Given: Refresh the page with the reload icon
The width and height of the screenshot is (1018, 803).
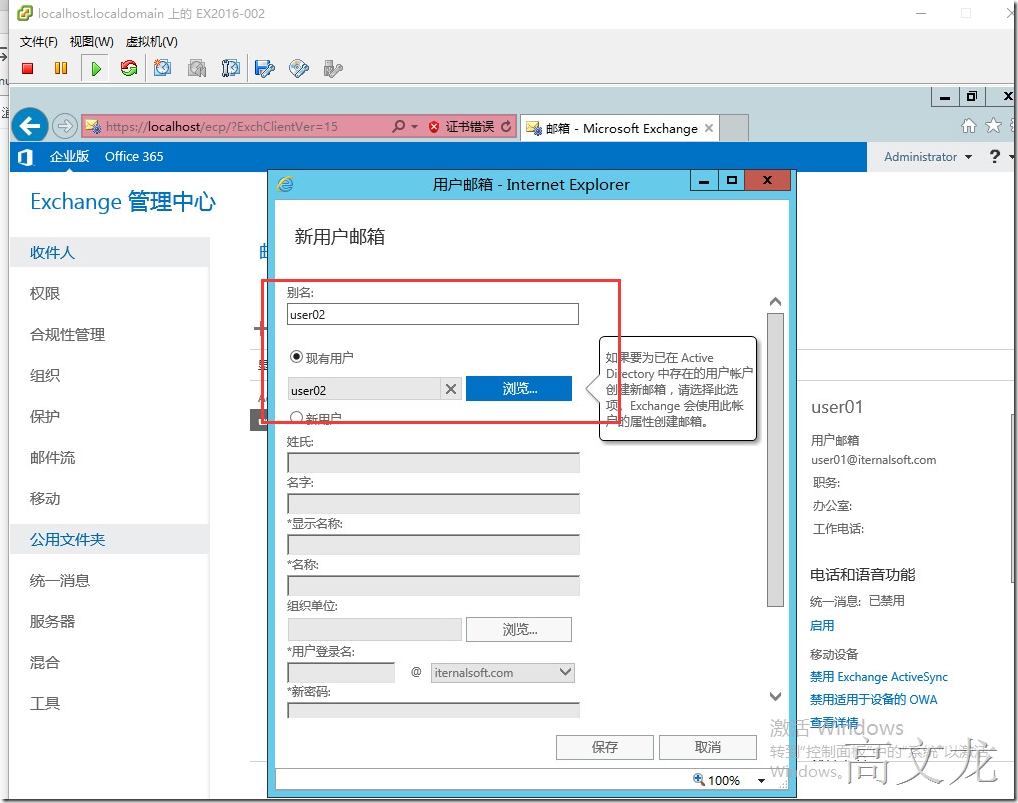Looking at the screenshot, I should (x=506, y=127).
